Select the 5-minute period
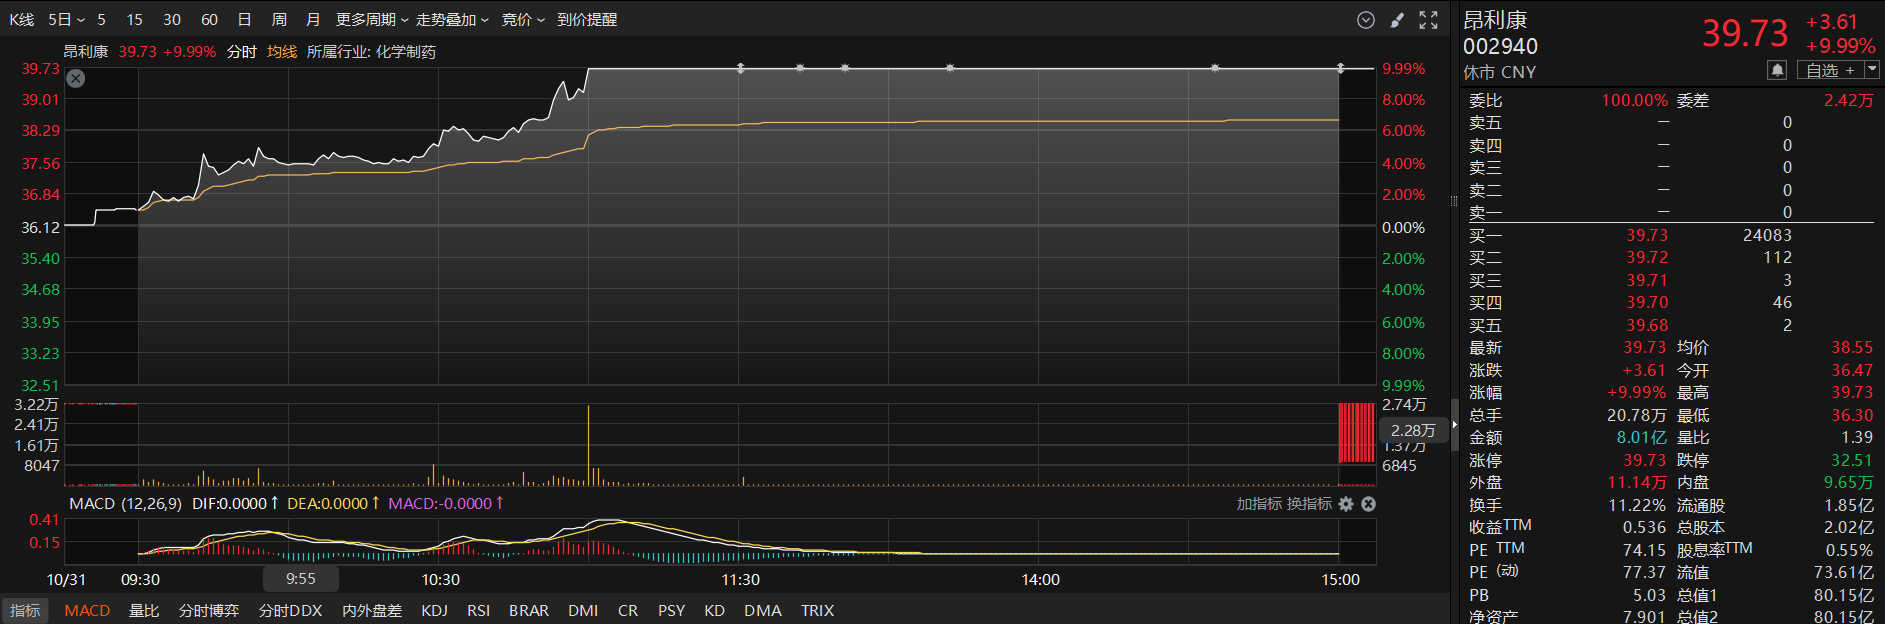The height and width of the screenshot is (624, 1885). click(x=101, y=20)
